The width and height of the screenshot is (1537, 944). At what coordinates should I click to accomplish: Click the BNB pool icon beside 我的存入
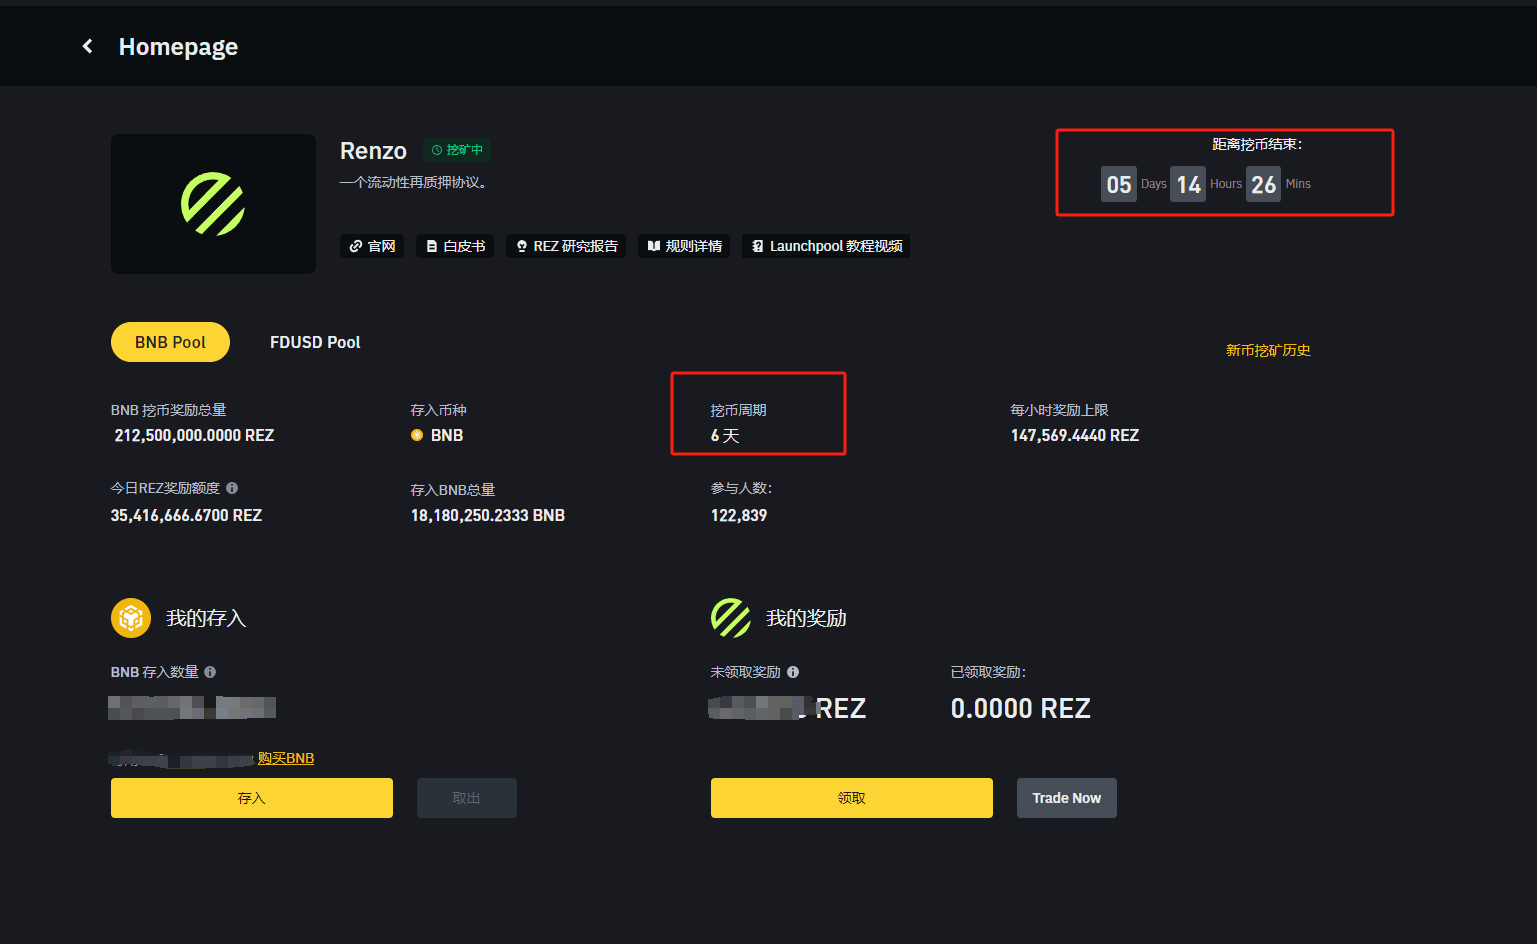tap(131, 618)
